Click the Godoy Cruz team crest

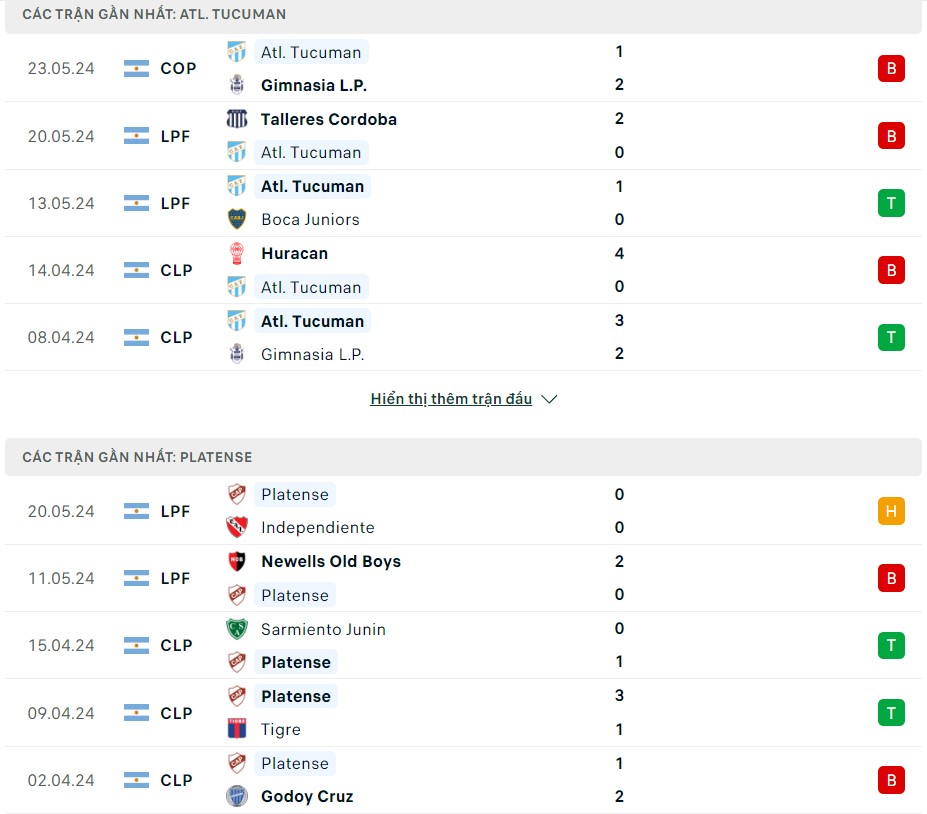click(237, 797)
